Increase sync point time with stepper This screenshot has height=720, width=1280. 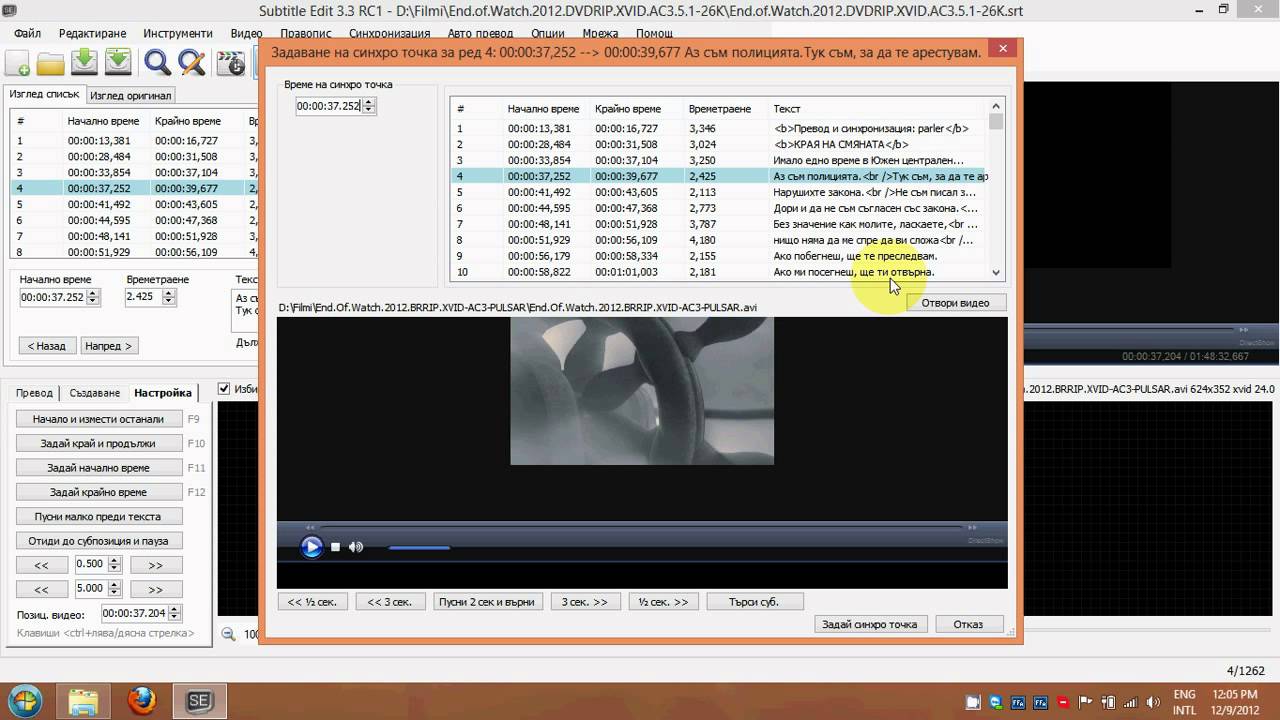pos(369,102)
